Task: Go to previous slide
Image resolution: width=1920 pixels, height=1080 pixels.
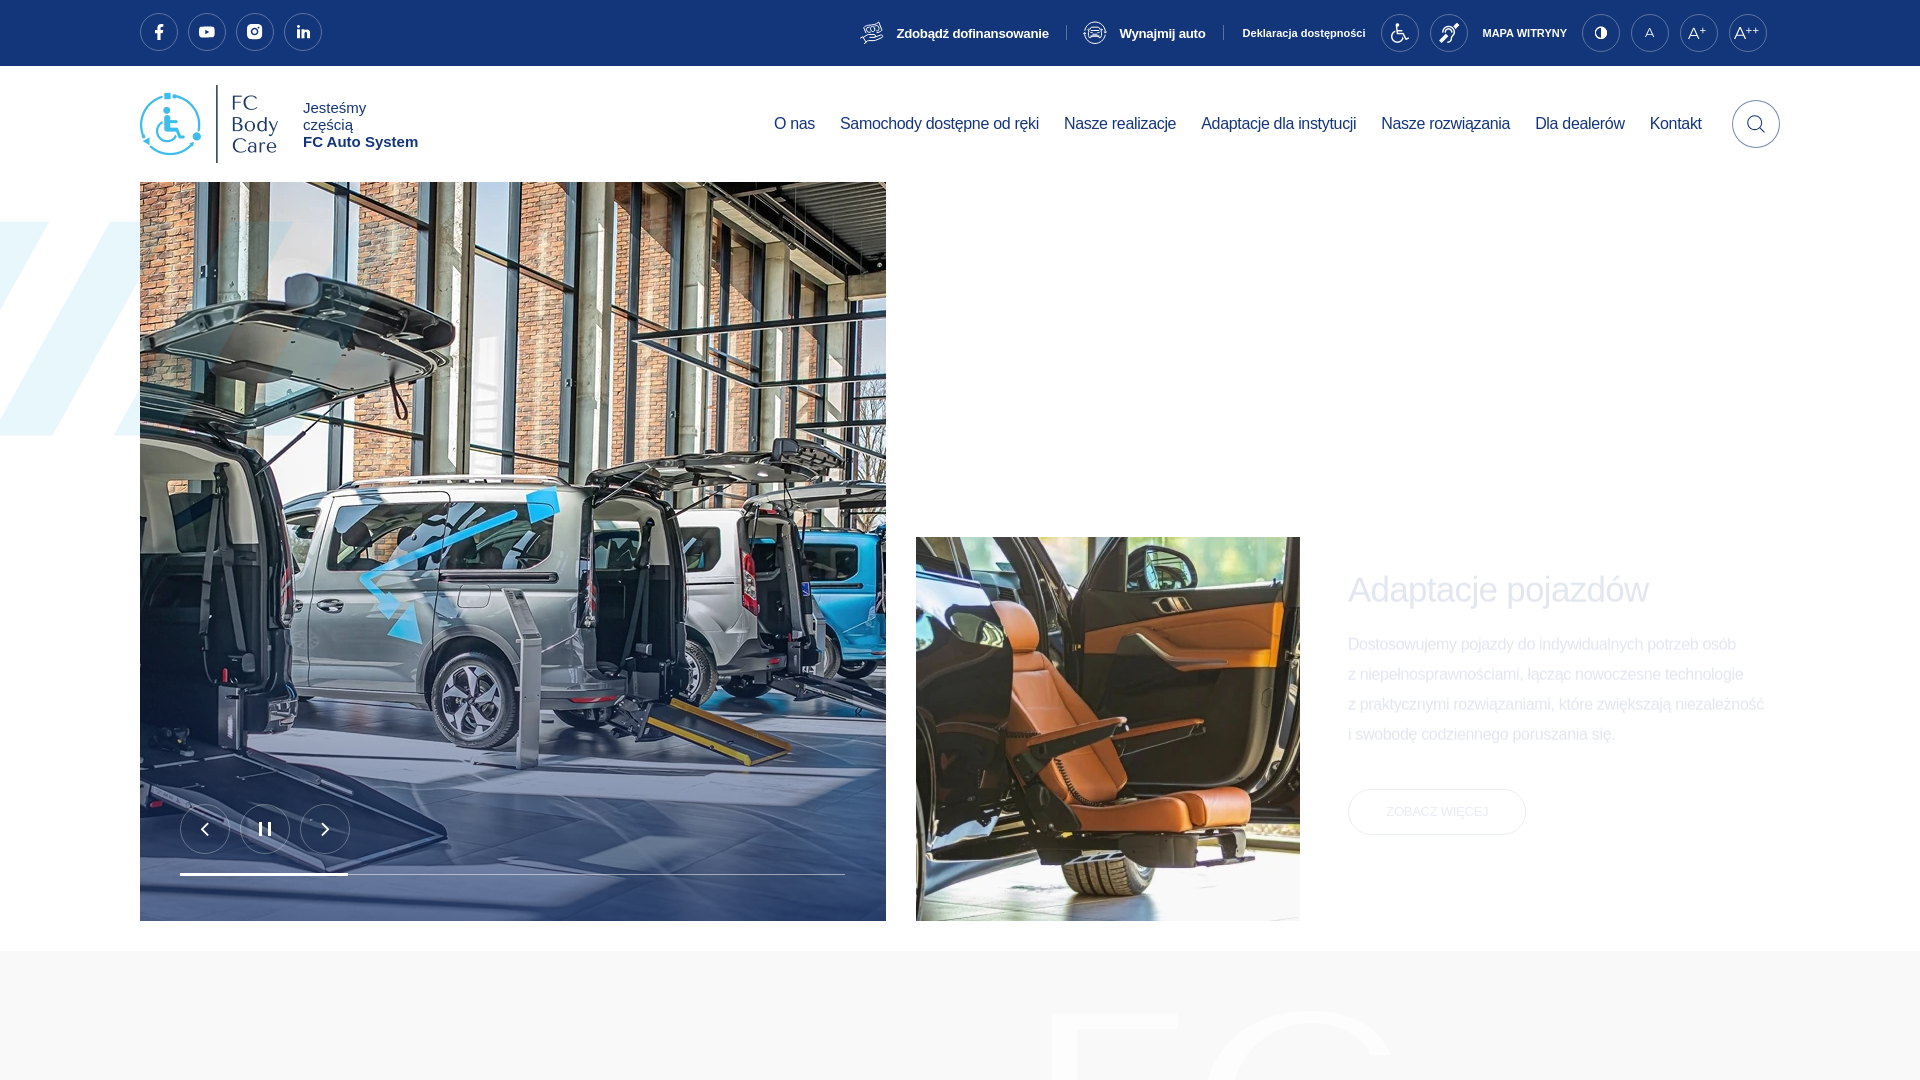Action: [205, 829]
